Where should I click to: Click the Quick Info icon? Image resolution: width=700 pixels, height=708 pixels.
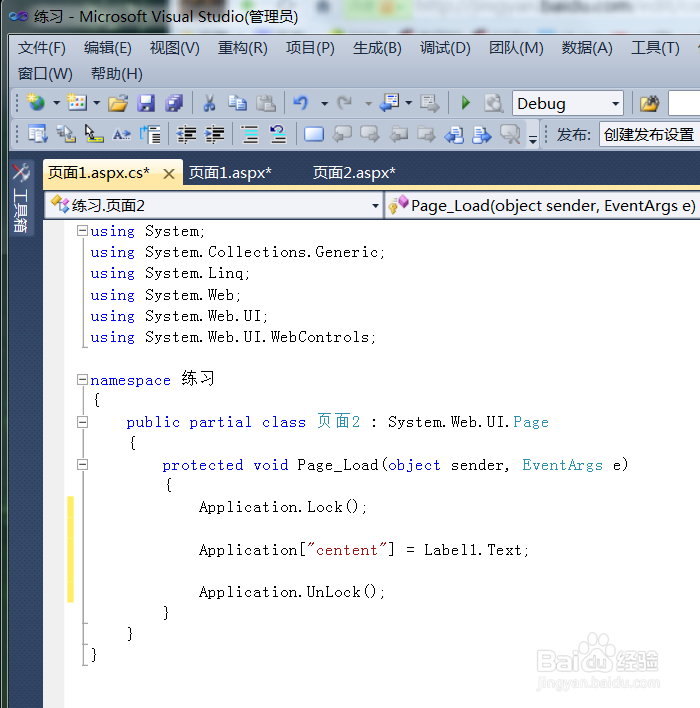click(x=93, y=134)
